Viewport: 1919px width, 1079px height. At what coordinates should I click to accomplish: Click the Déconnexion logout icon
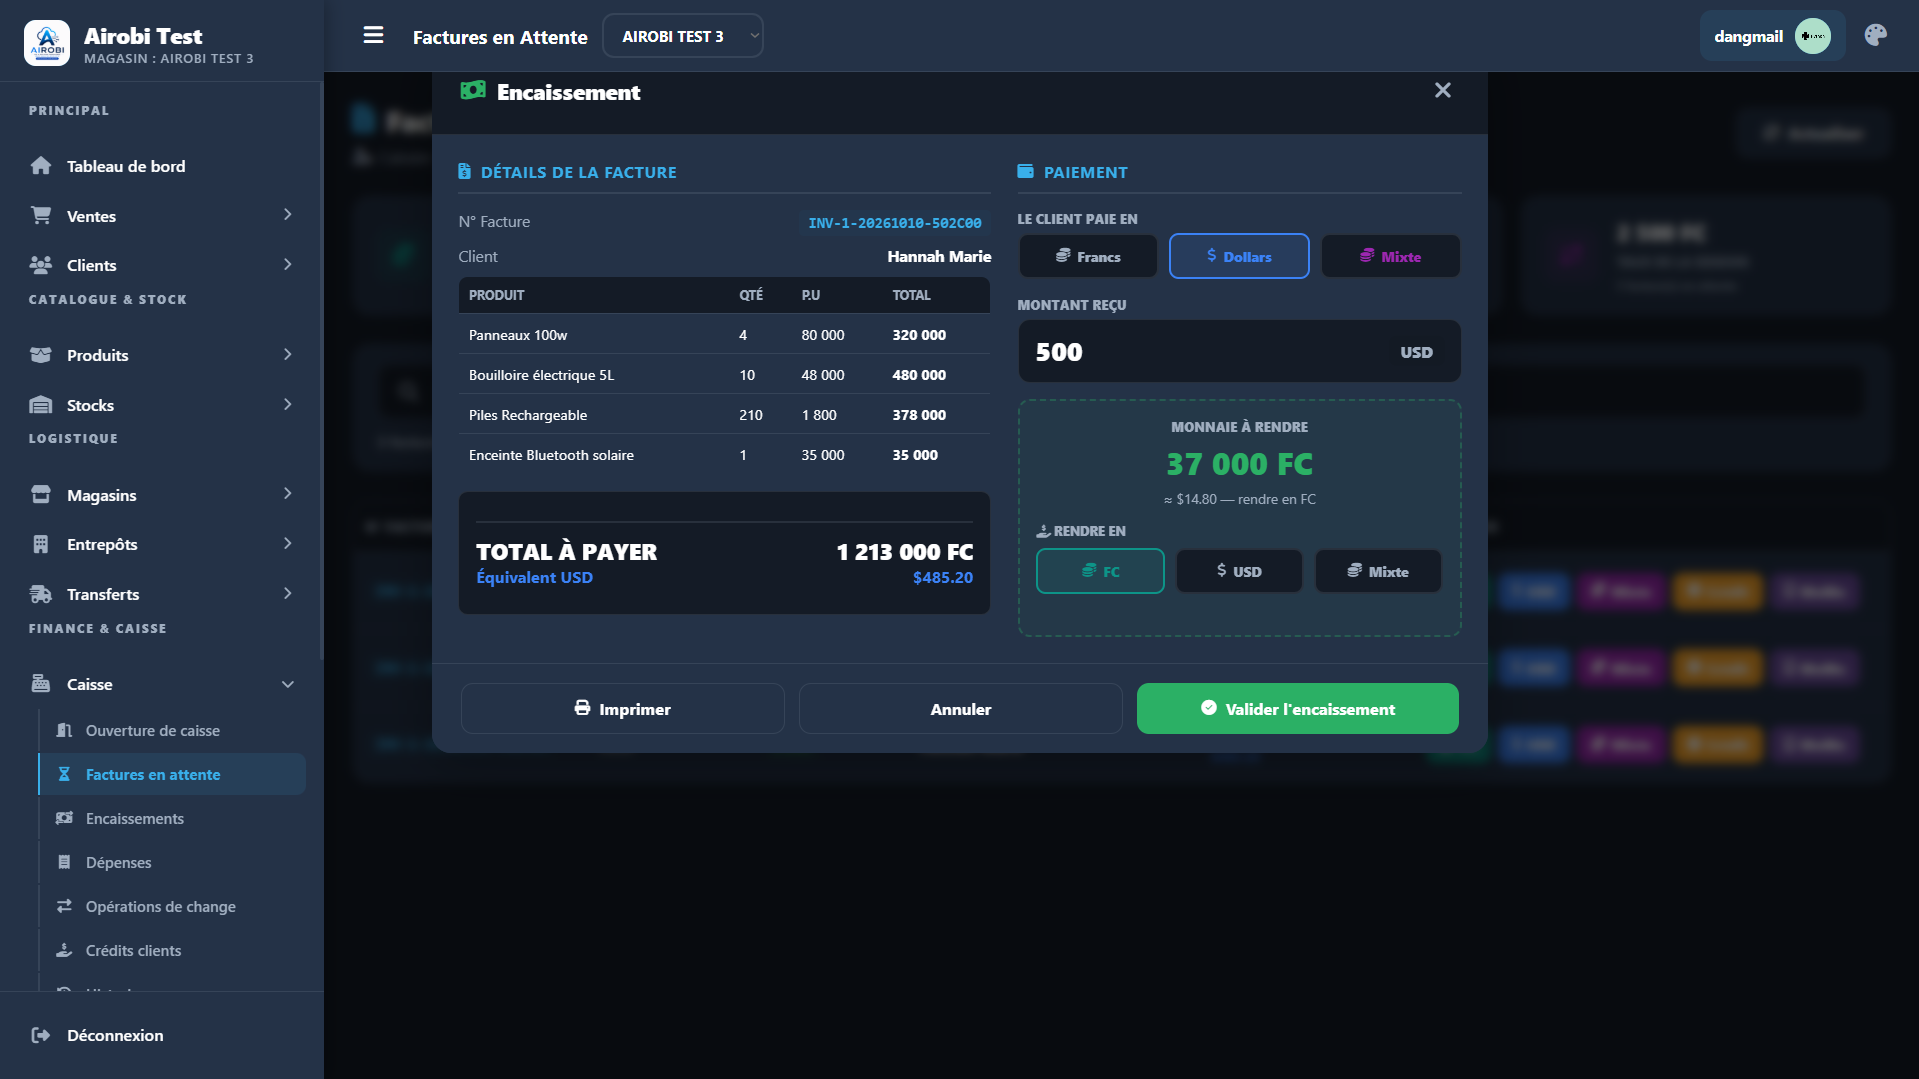[41, 1035]
